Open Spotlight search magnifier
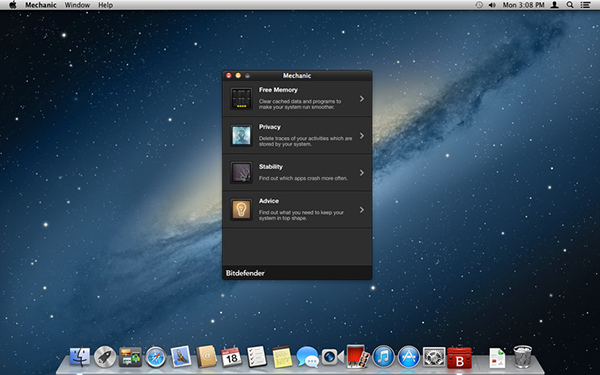600x375 pixels. click(570, 5)
